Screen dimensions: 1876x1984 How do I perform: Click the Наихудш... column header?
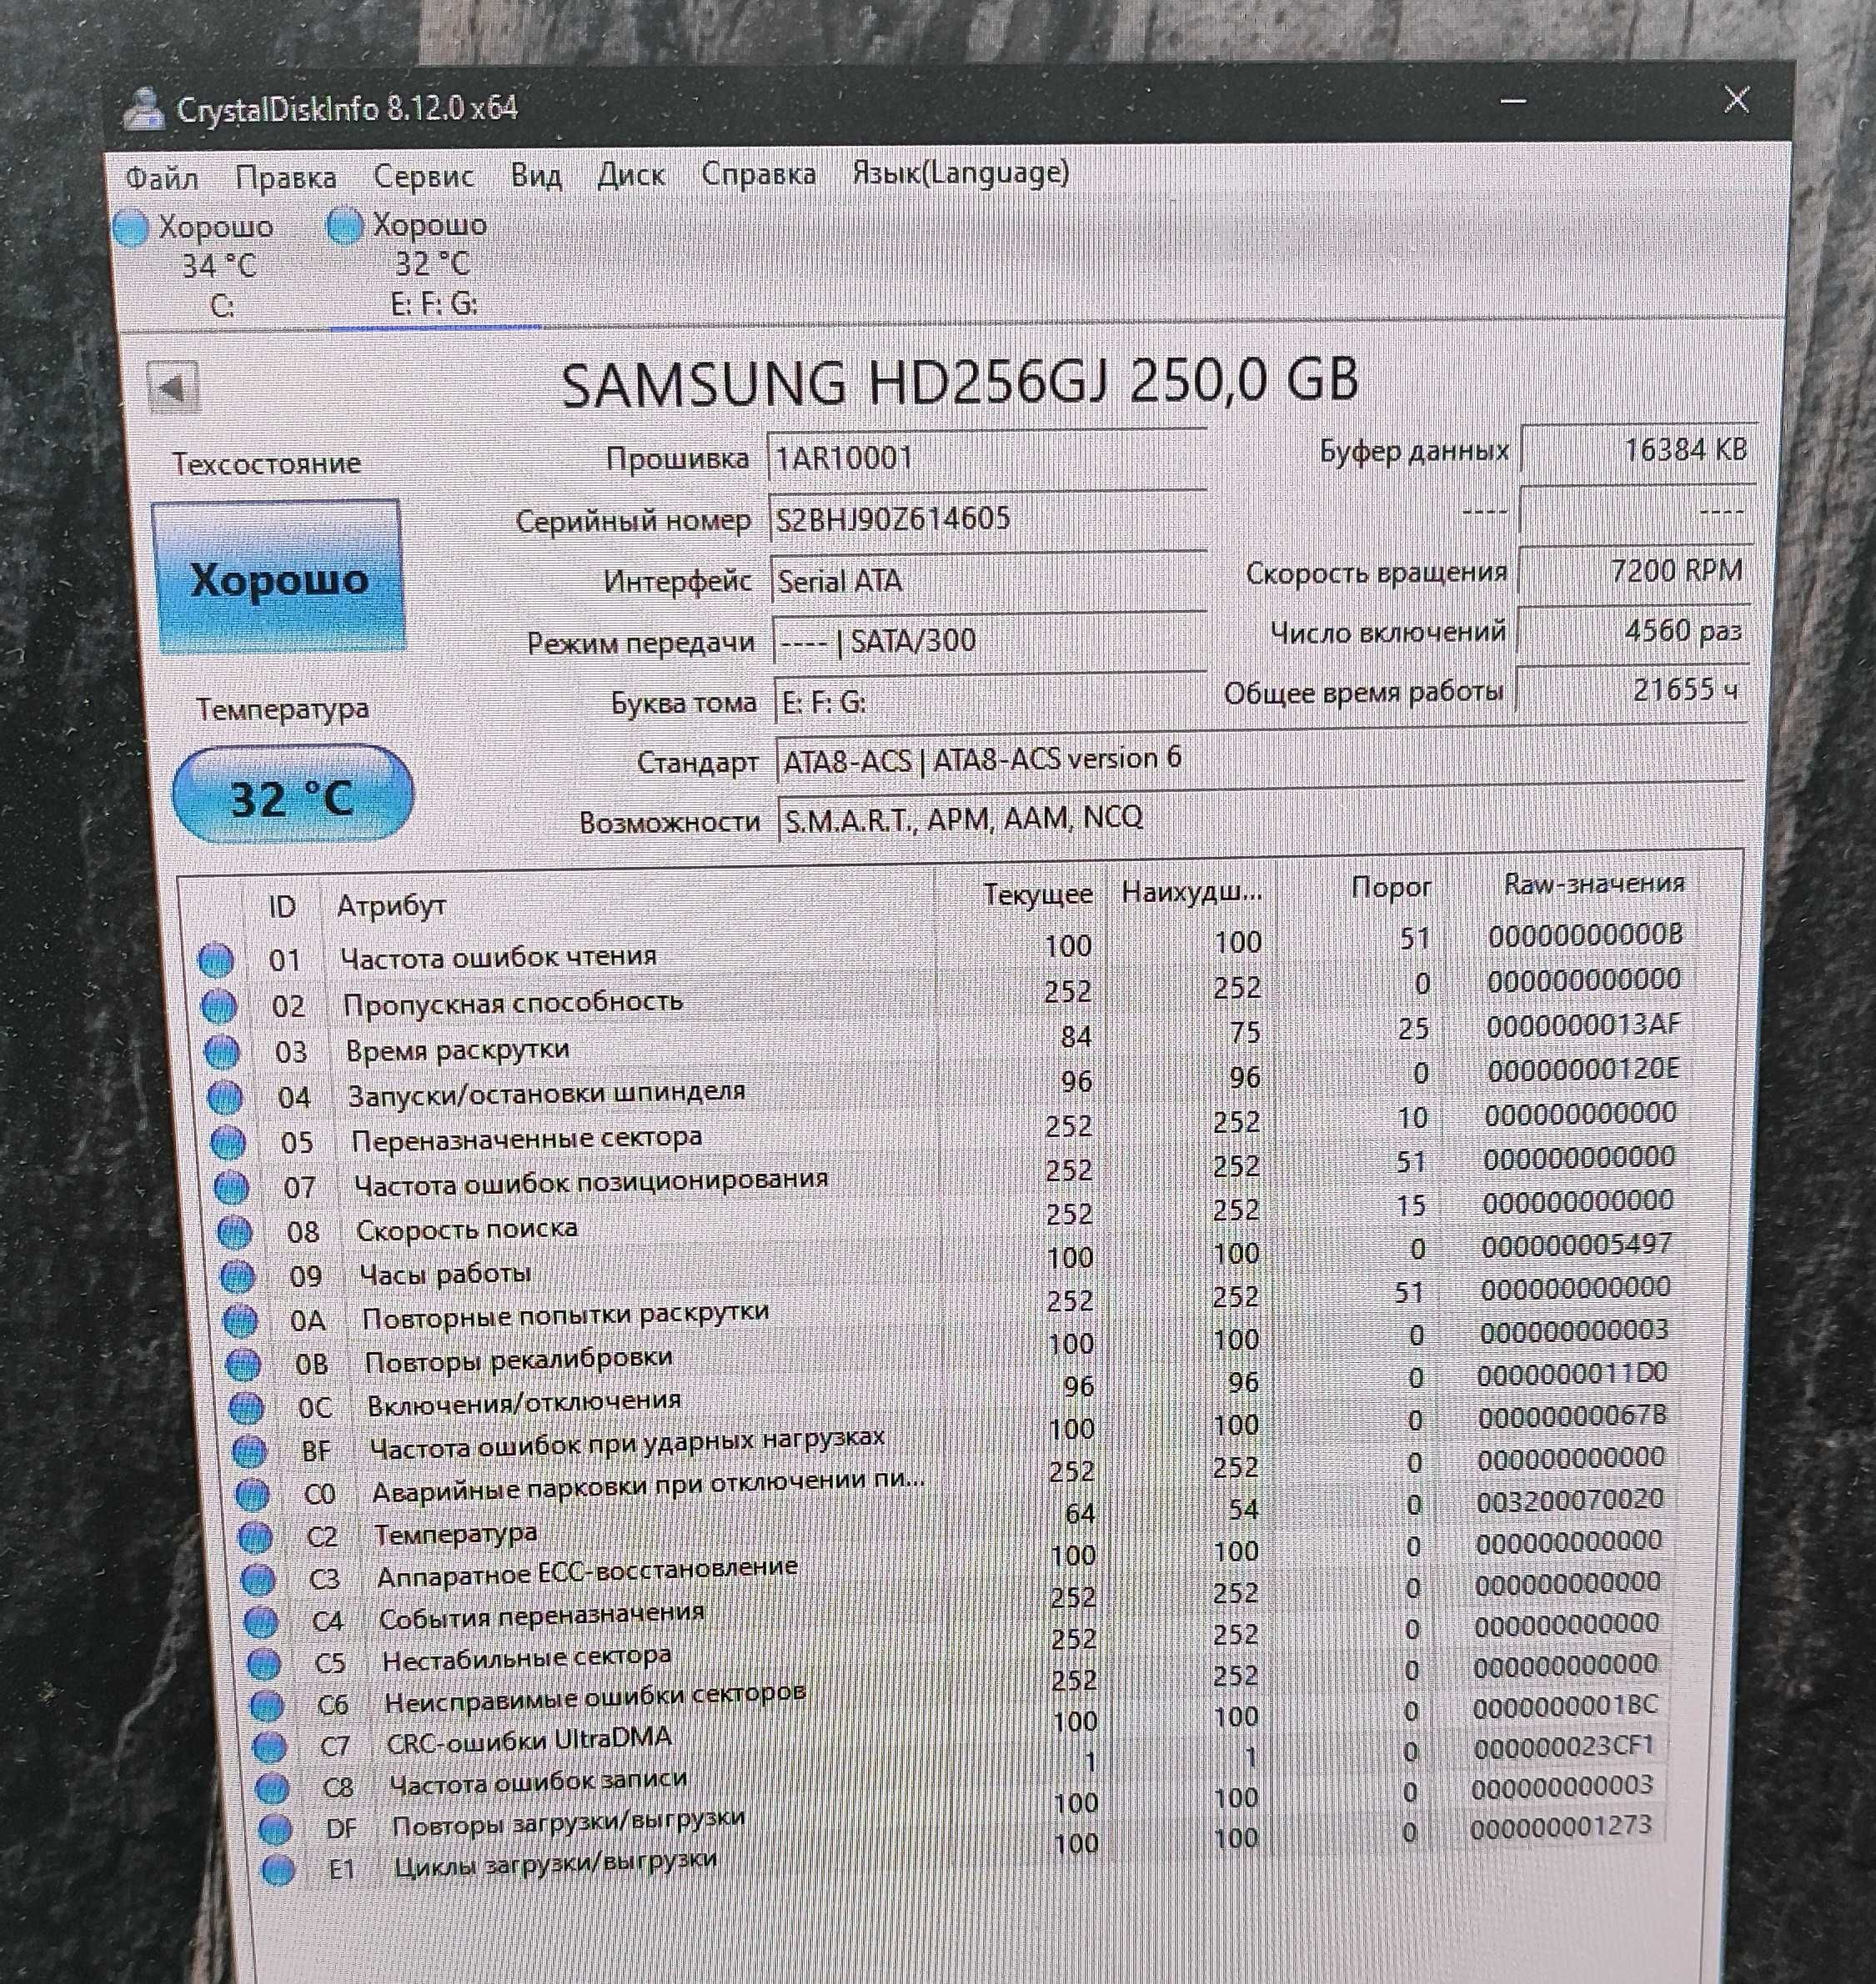[1191, 891]
